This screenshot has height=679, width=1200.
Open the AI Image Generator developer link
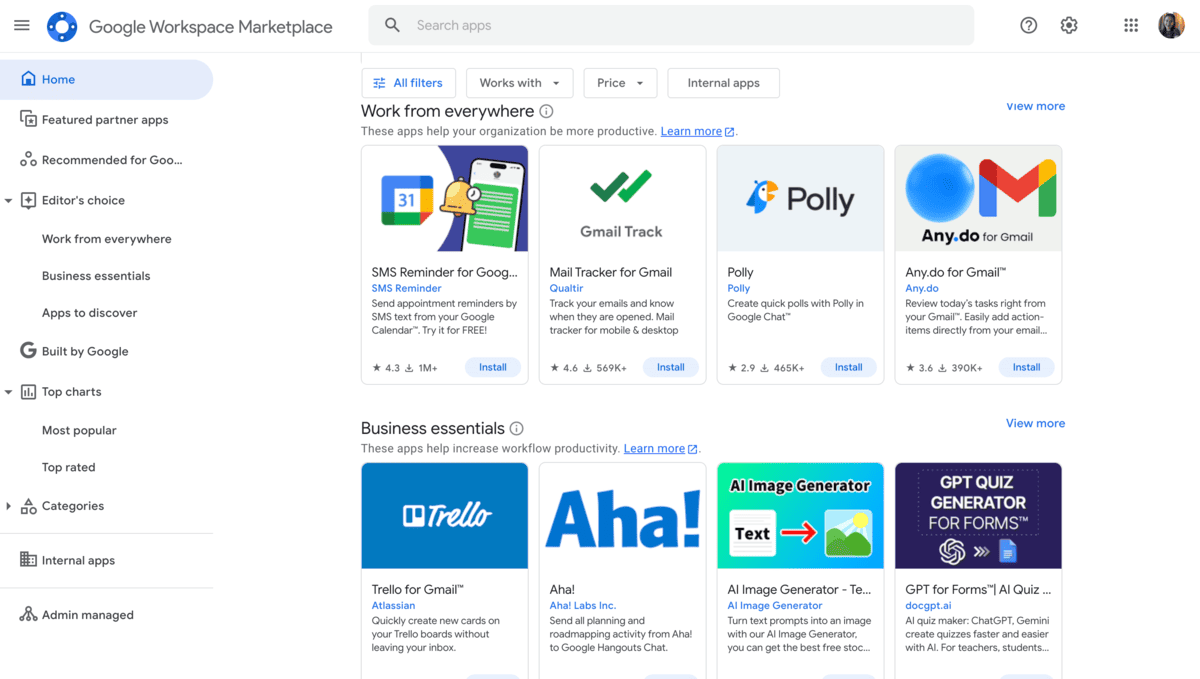[x=775, y=605]
